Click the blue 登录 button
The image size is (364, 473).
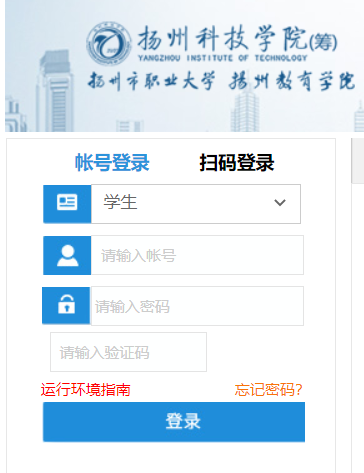(x=174, y=422)
